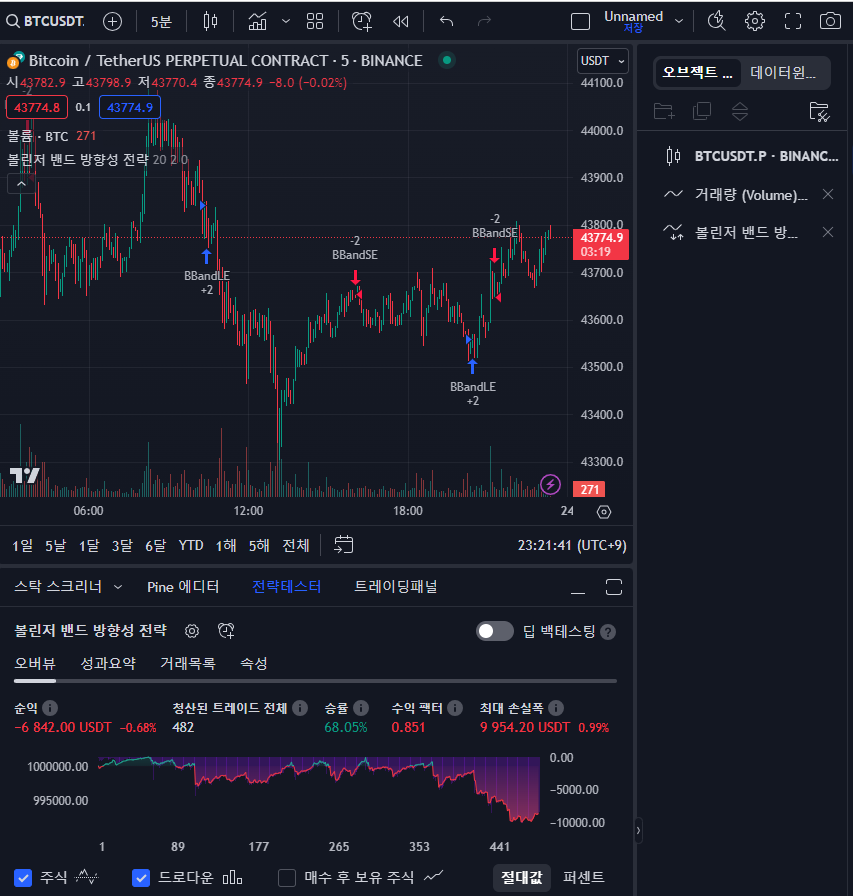Start bar replay mode

pyautogui.click(x=401, y=22)
